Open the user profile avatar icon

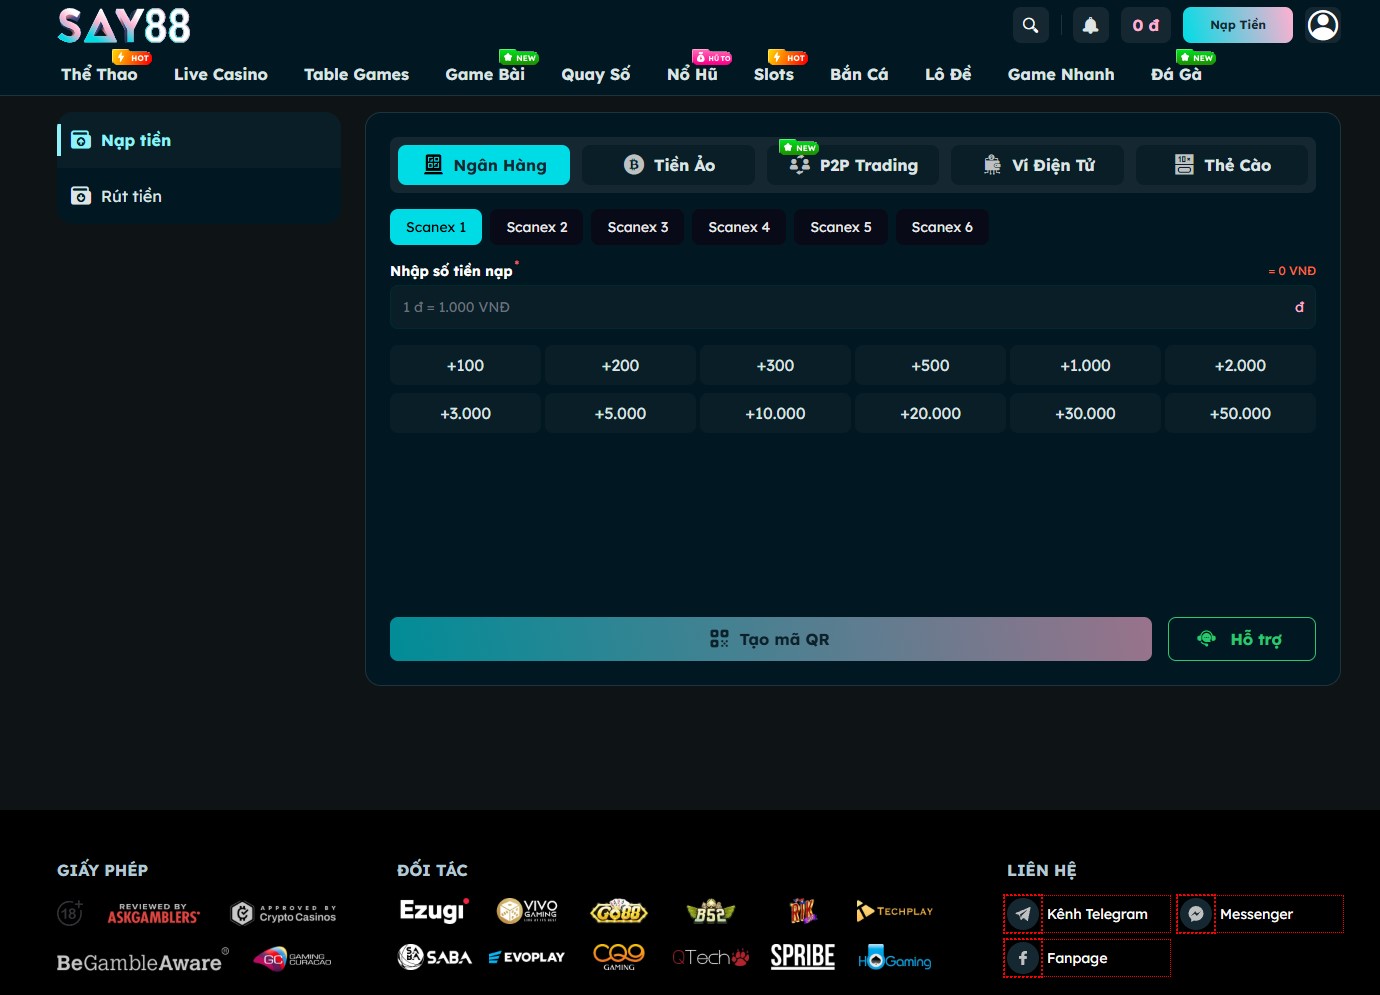(1323, 25)
